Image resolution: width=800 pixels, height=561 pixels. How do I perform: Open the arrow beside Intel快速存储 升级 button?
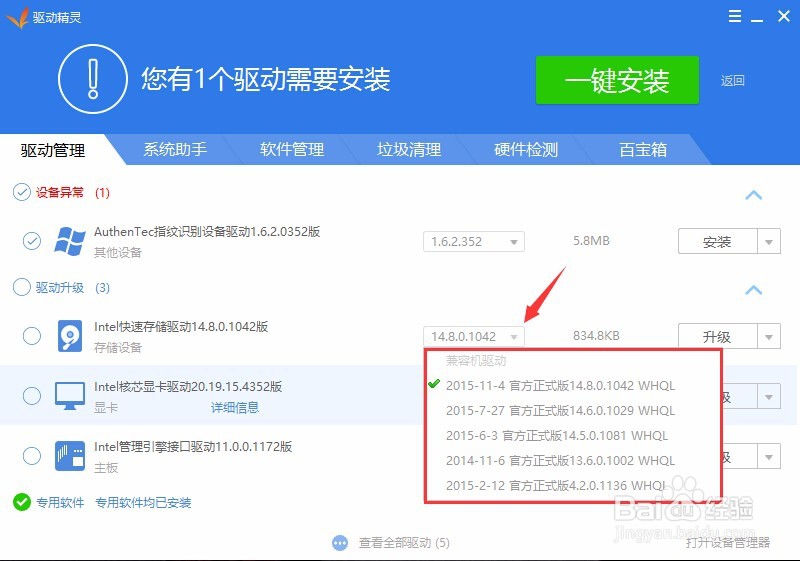coord(769,337)
